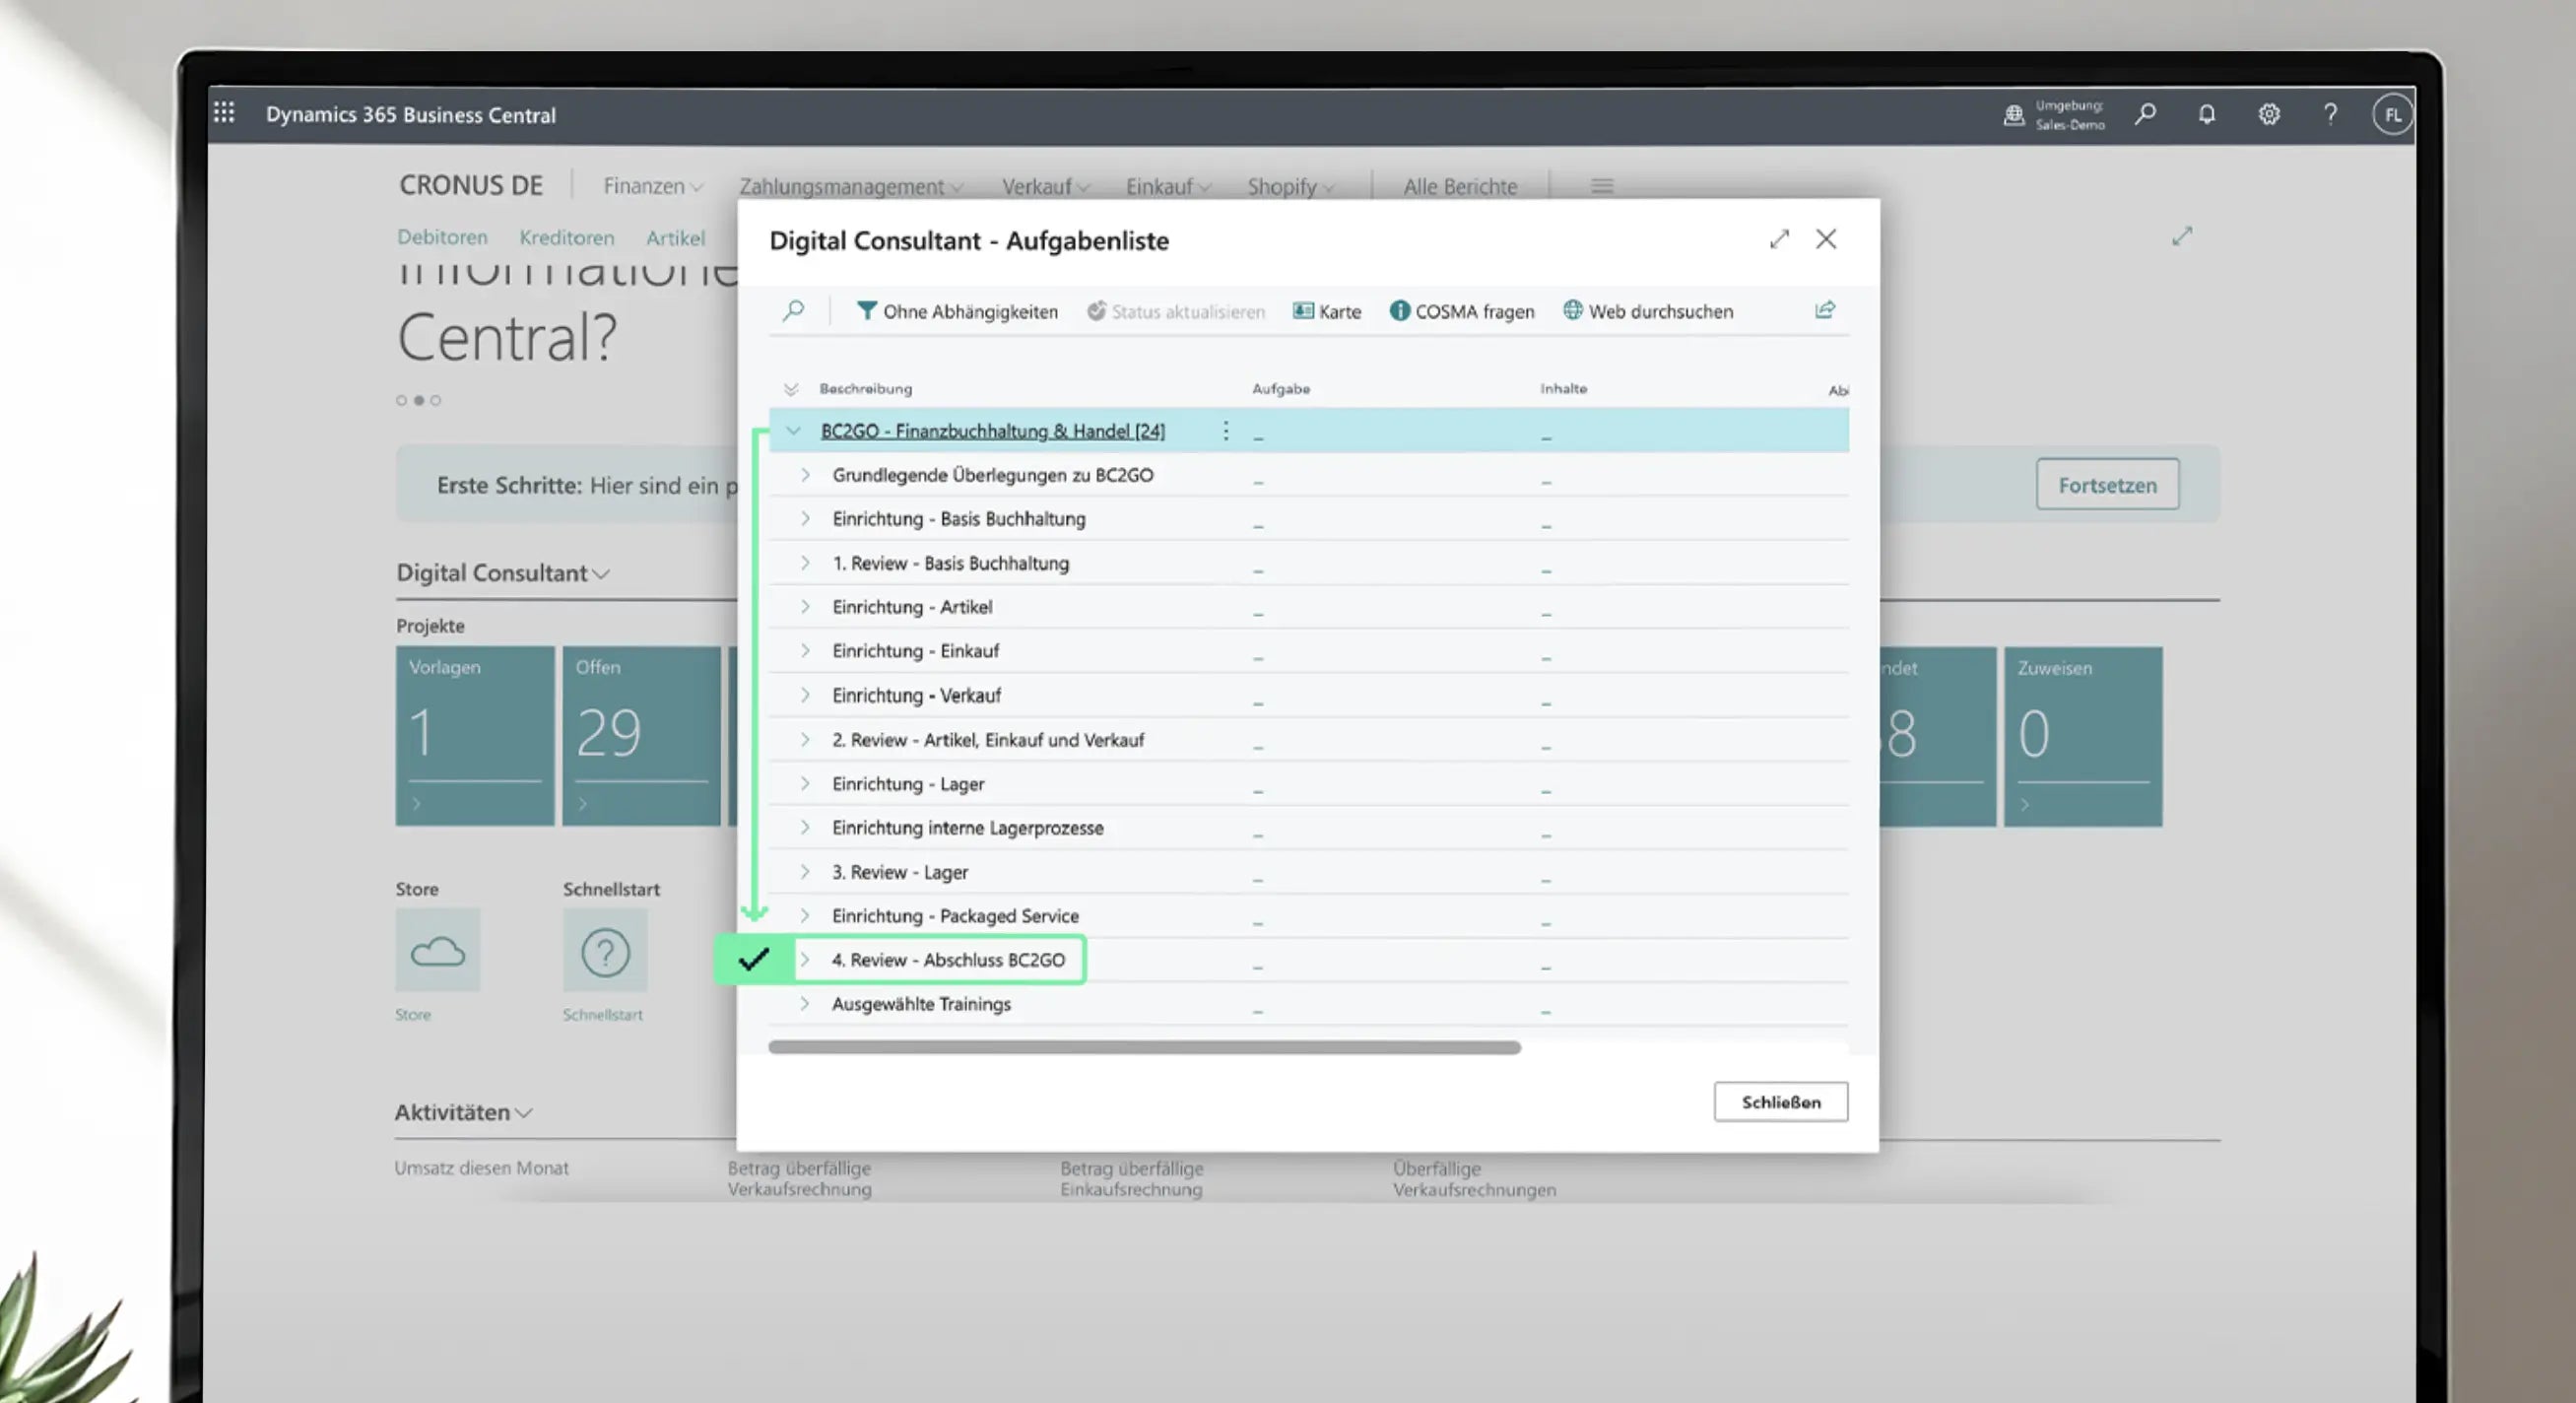Click the search icon in the Aufgabenliste dialog
The image size is (2576, 1403).
coord(793,311)
